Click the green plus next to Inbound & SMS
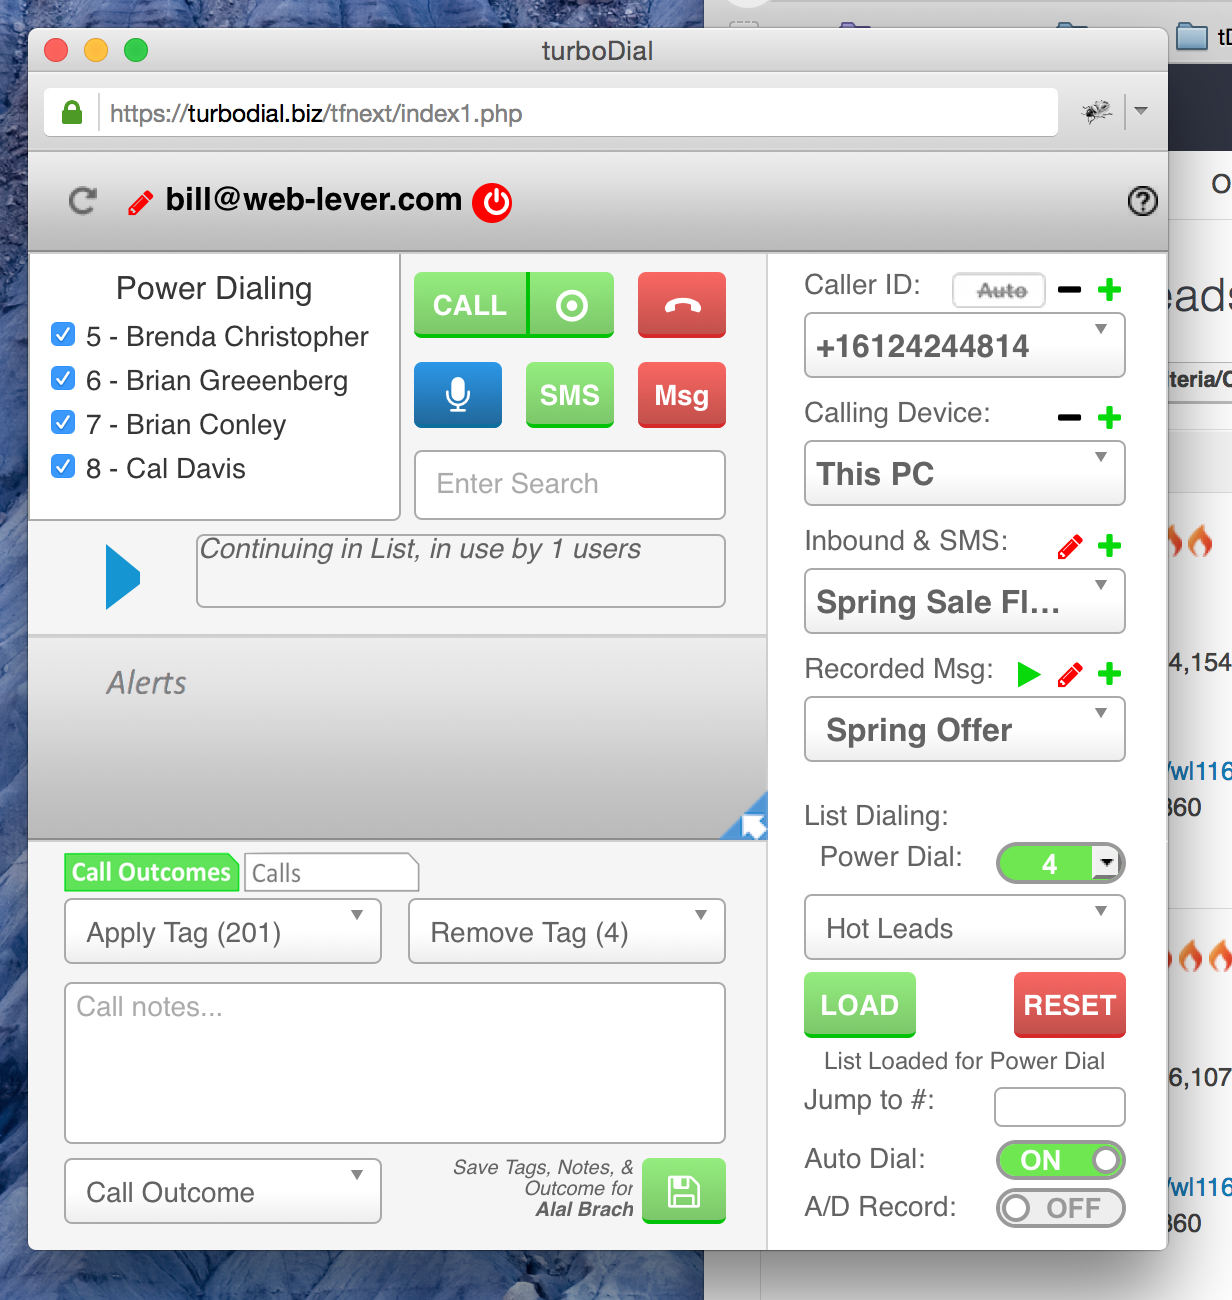This screenshot has width=1232, height=1300. click(x=1109, y=546)
